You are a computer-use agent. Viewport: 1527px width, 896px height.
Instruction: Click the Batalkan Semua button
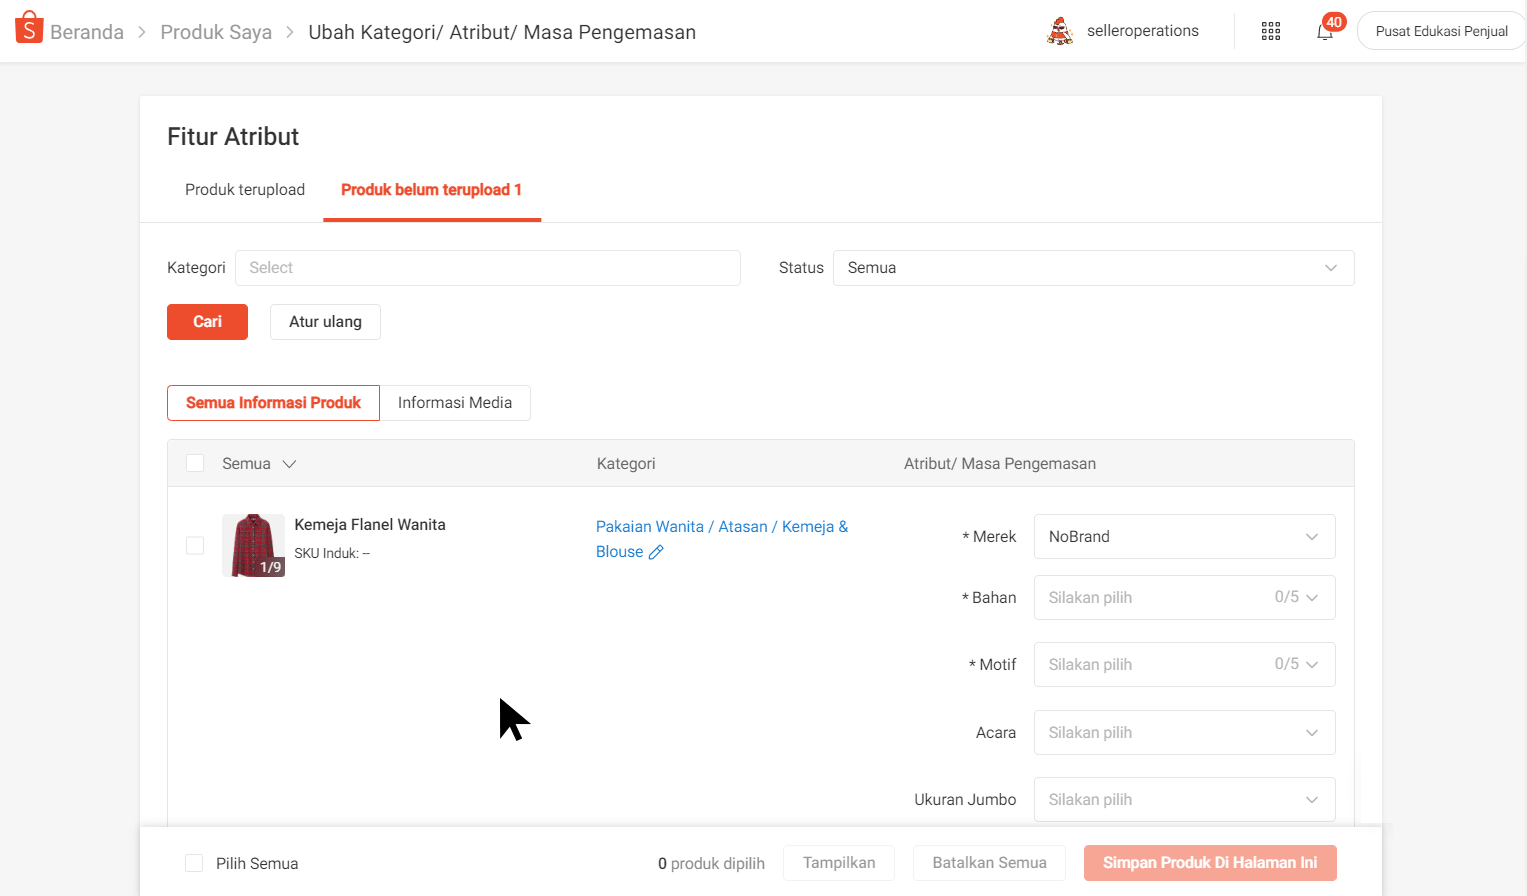coord(989,863)
